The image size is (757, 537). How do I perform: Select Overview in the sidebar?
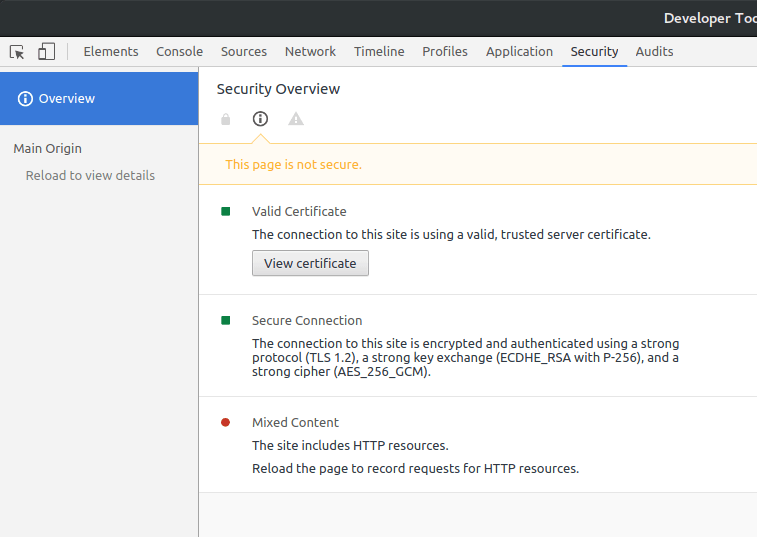(67, 98)
